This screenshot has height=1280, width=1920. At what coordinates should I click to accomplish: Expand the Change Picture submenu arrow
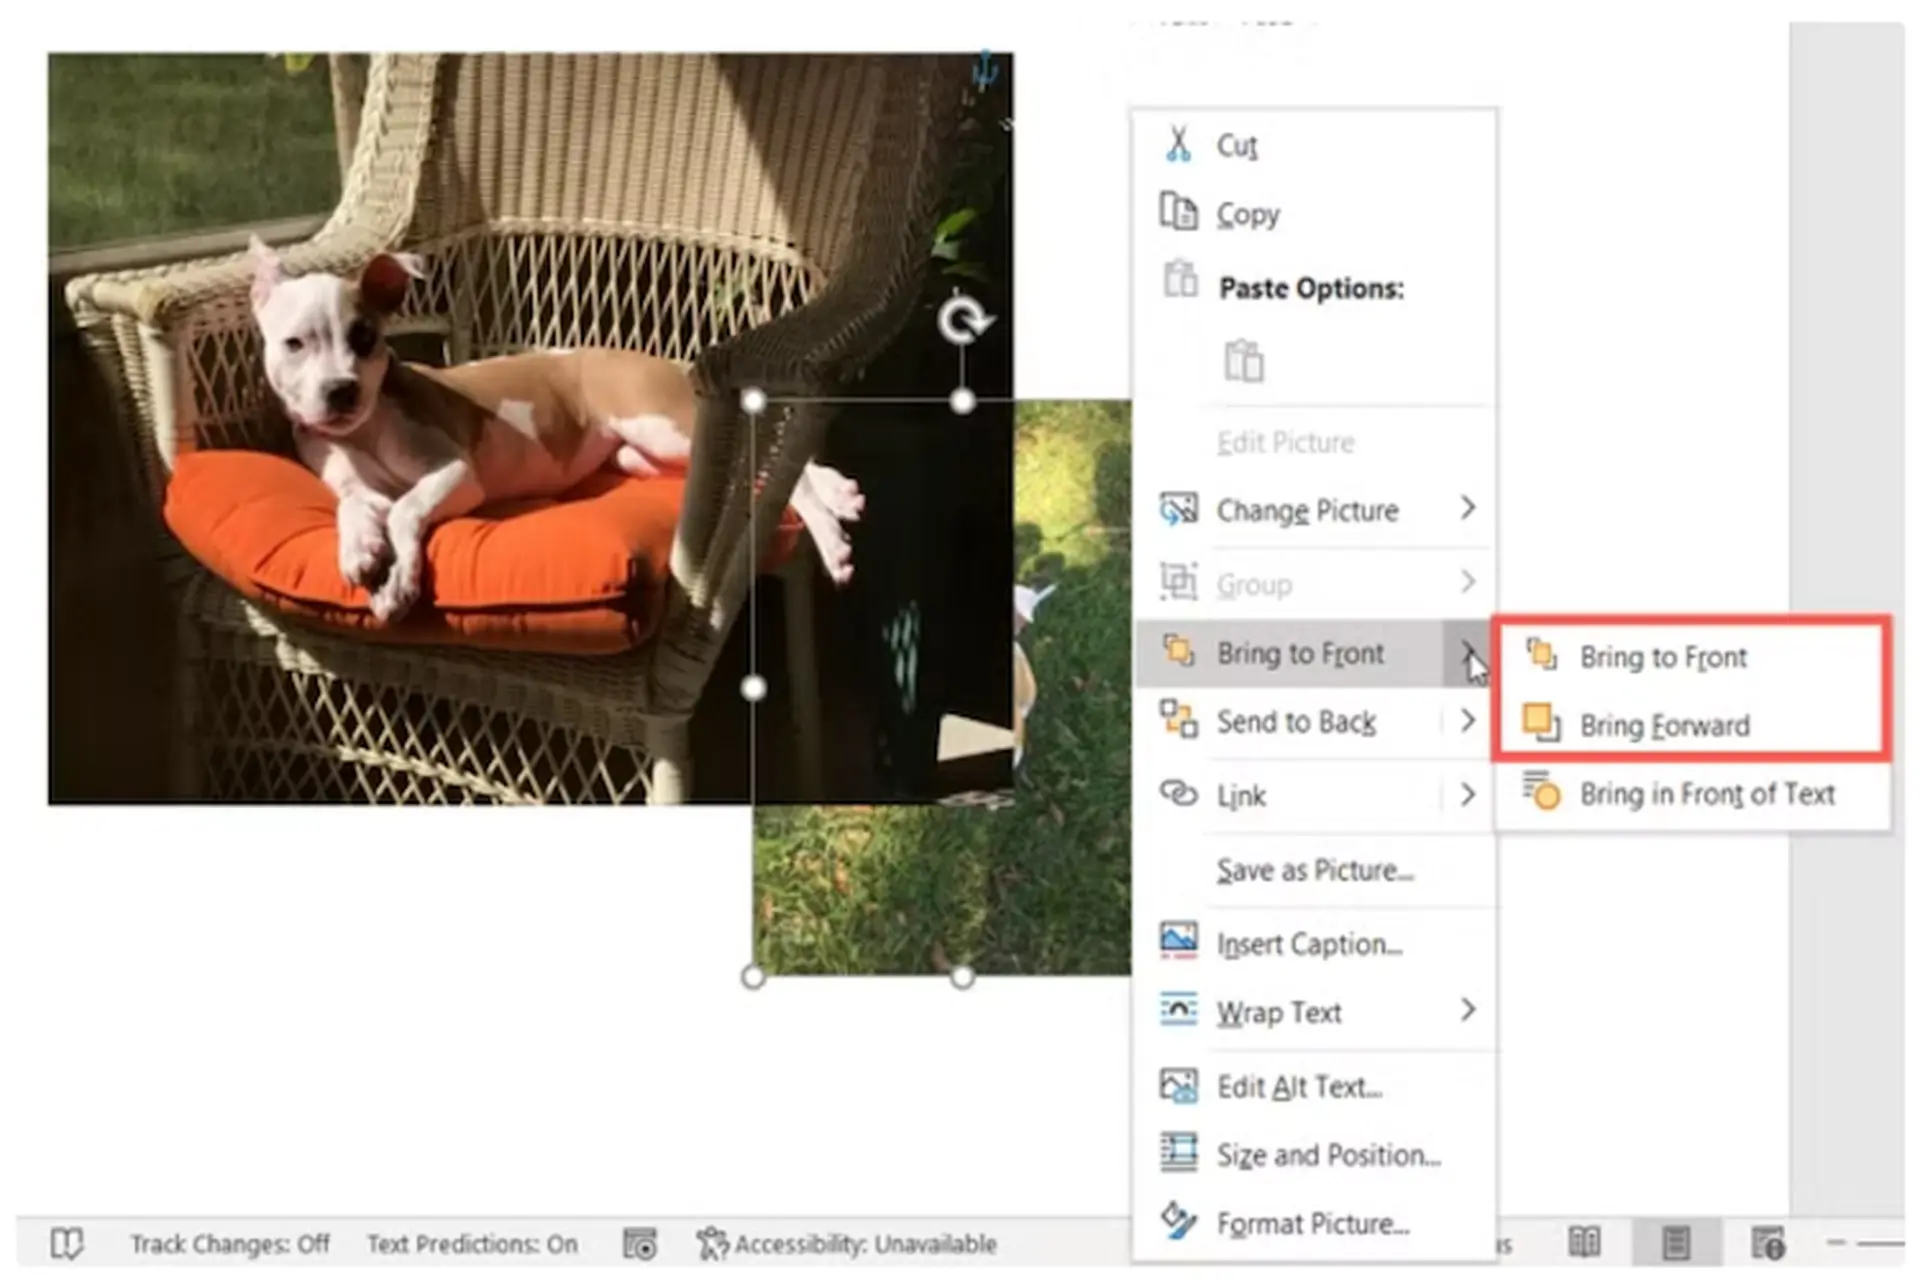[1467, 508]
